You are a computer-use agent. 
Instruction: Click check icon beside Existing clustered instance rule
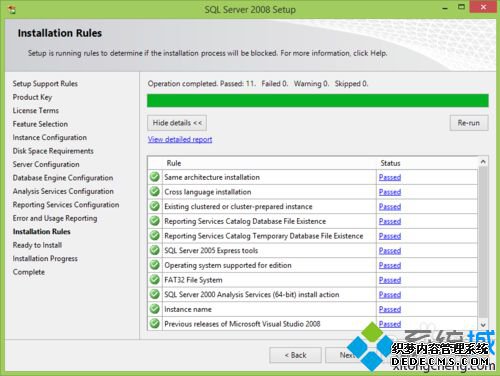click(x=155, y=206)
